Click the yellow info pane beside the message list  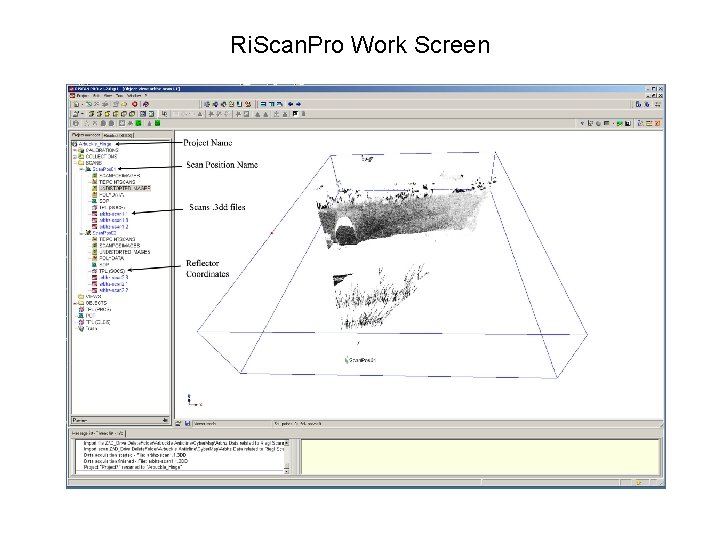point(480,457)
